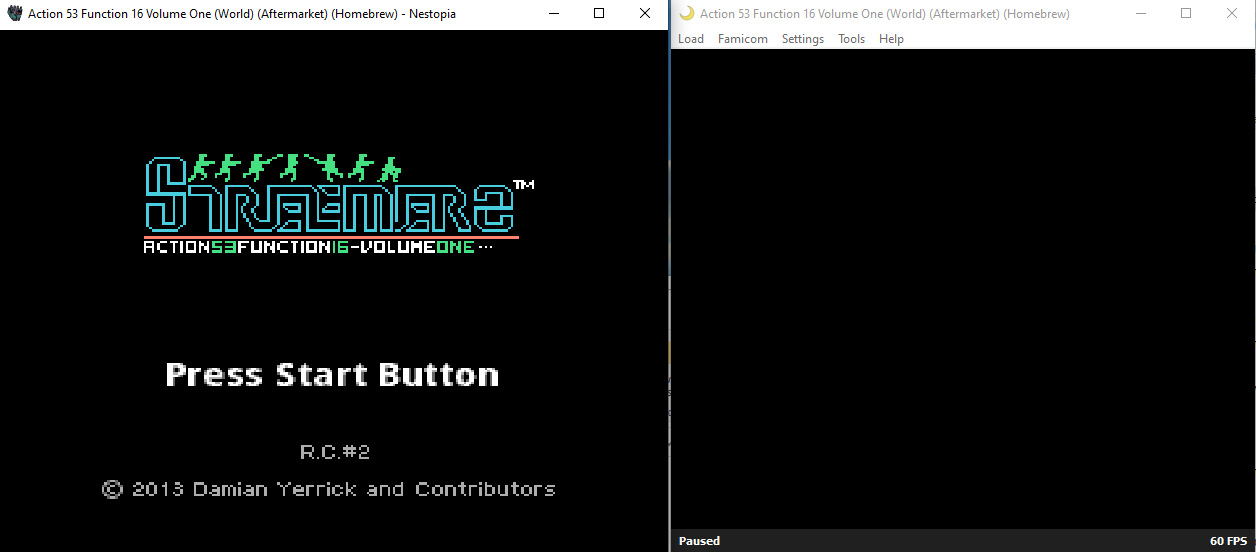Click the 'ACTION53FUNCTION16-VOLUMEONE' subtitle text

[x=318, y=247]
